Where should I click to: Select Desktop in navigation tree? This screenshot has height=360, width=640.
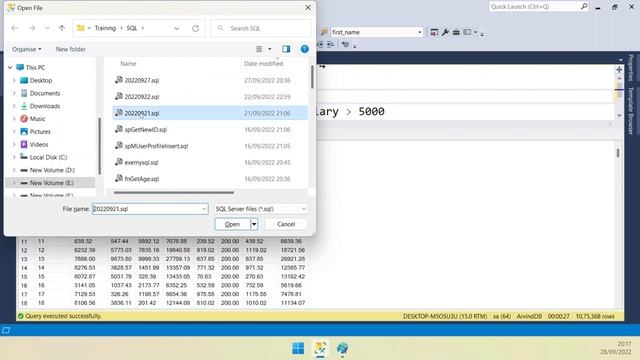pos(41,80)
